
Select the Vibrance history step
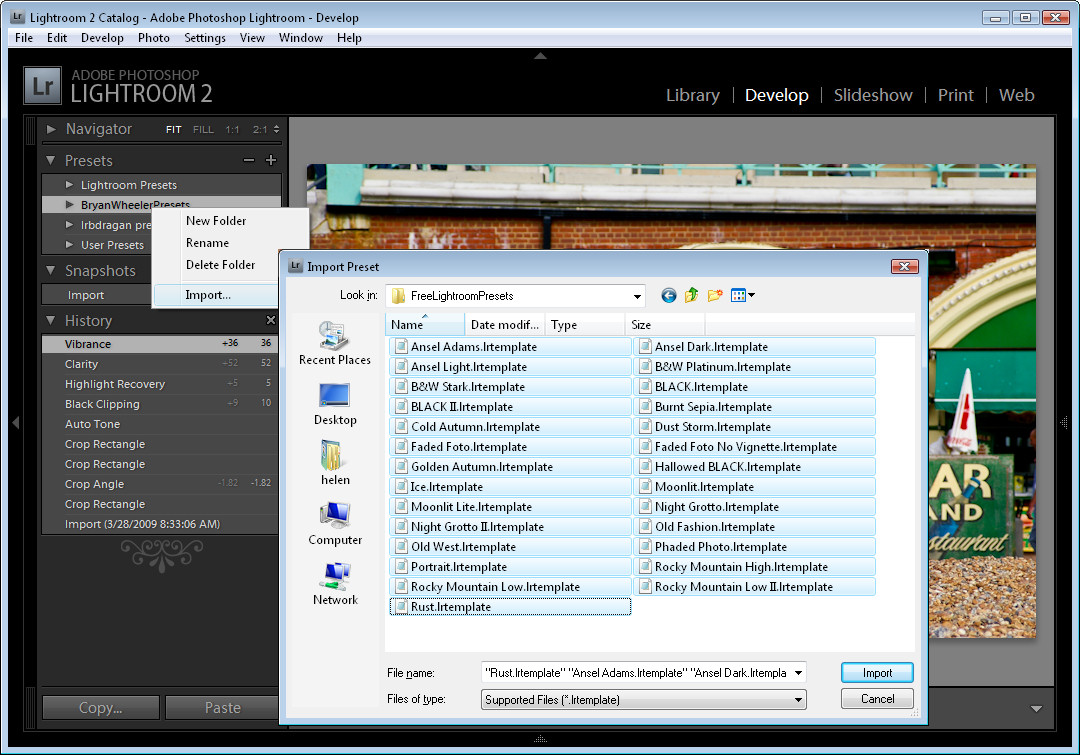click(160, 344)
